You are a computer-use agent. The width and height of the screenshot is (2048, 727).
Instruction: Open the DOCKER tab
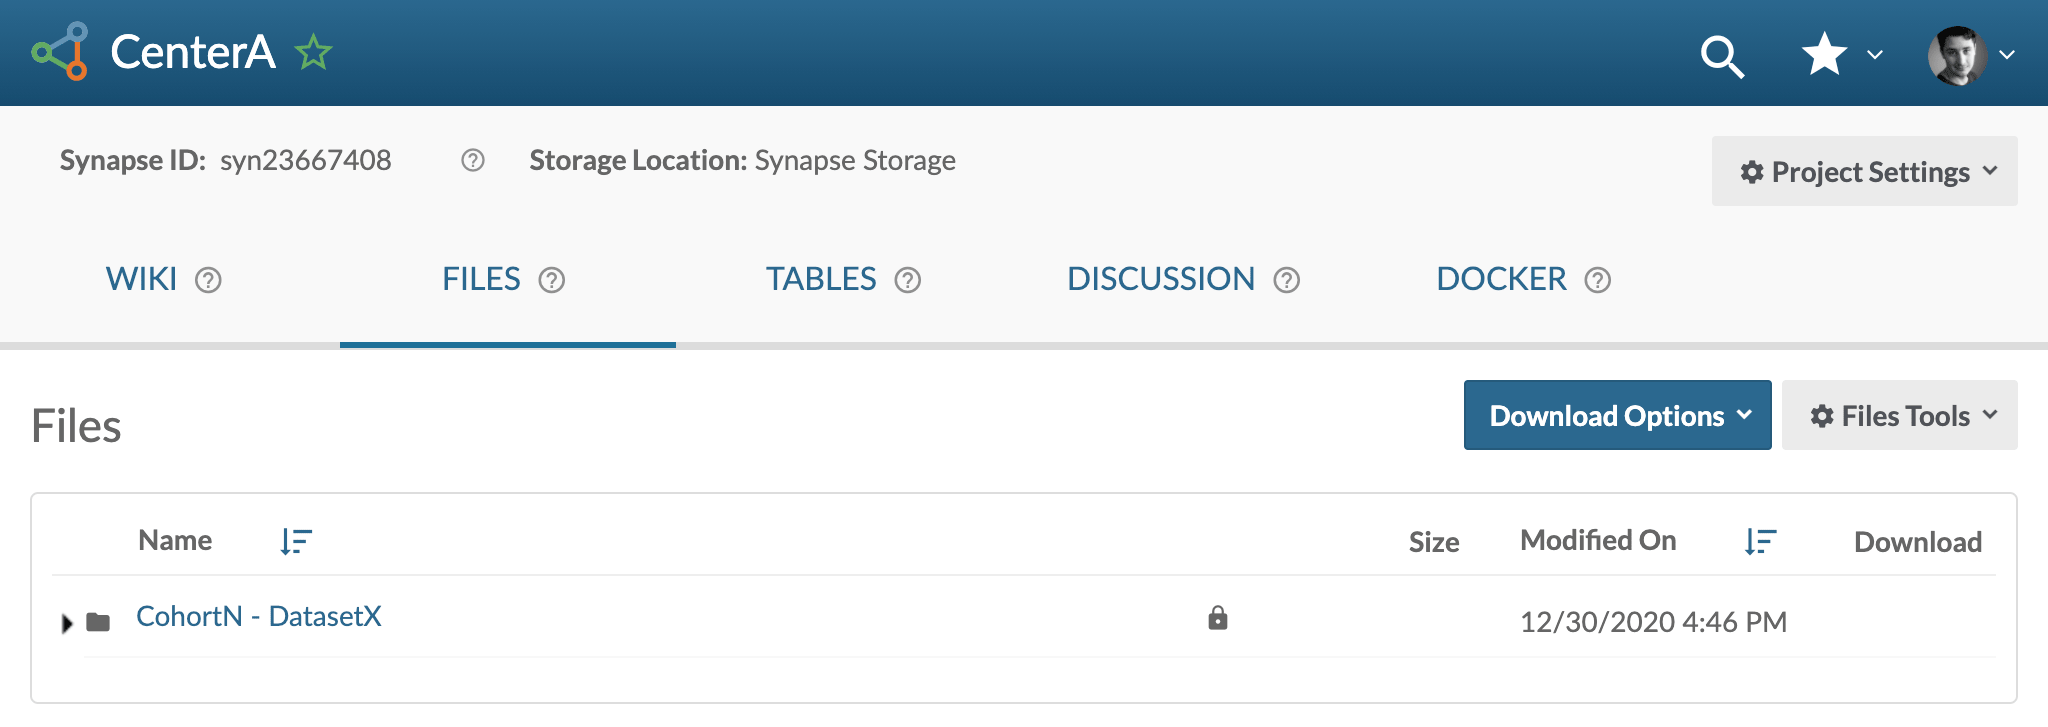click(x=1501, y=279)
